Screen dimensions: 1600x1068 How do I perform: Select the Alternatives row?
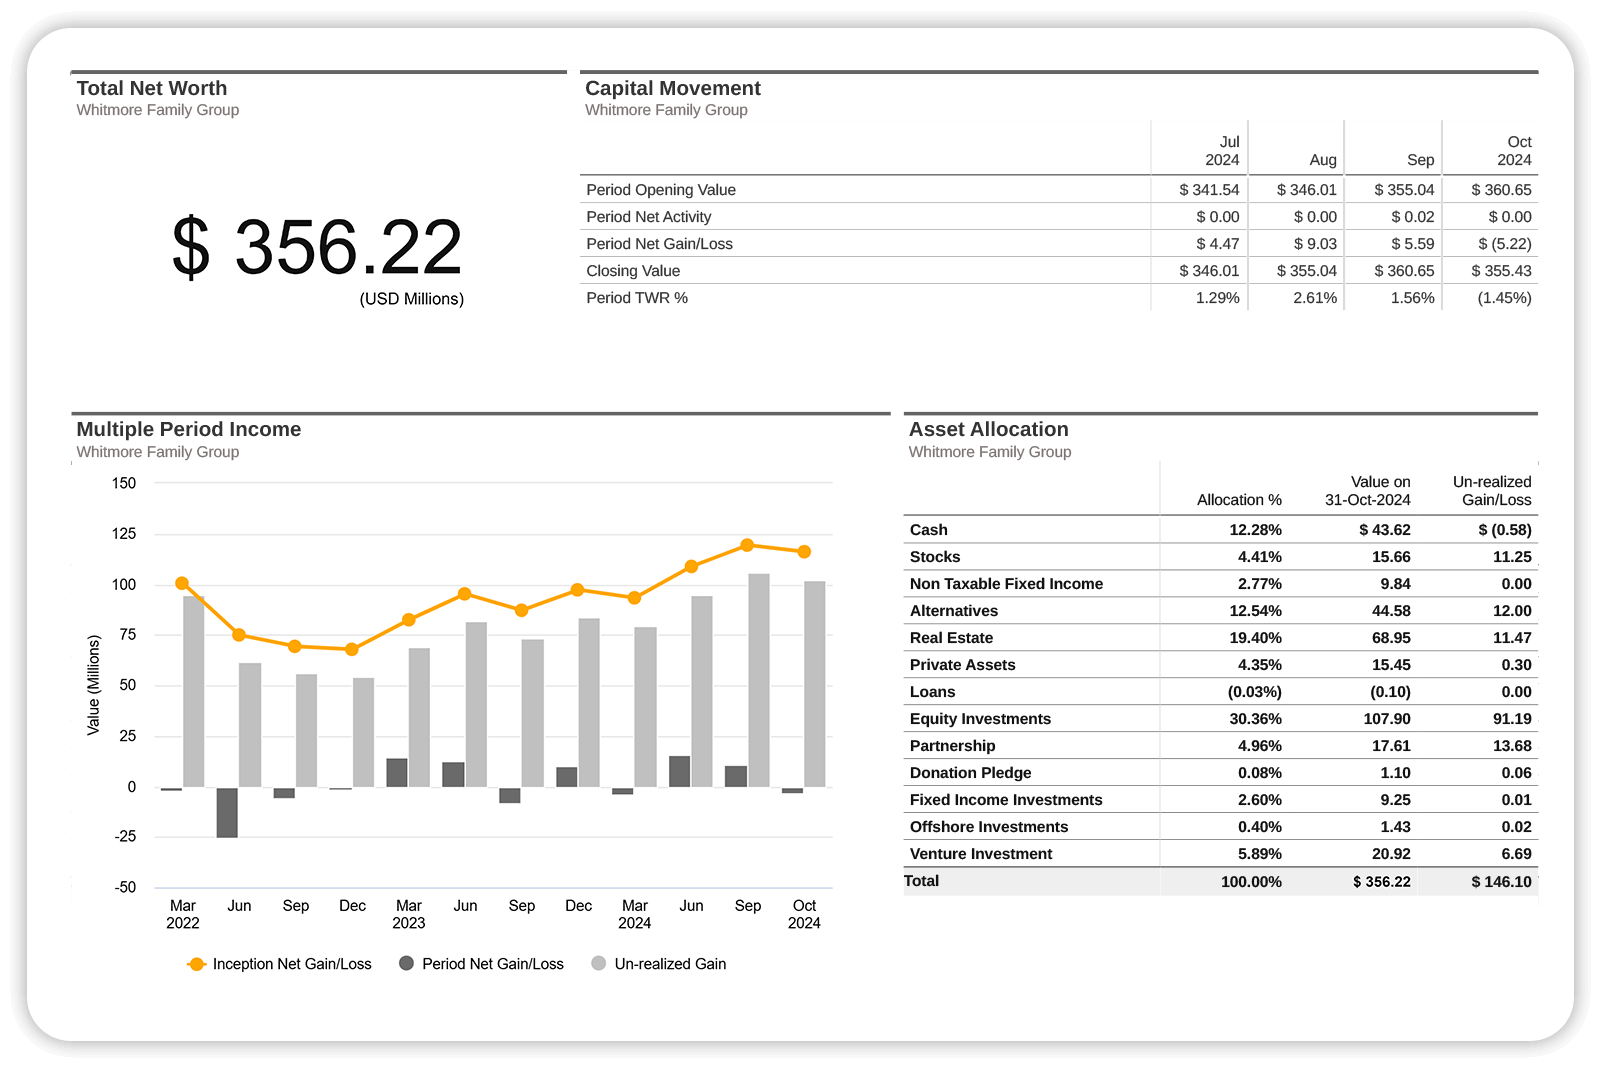1221,611
